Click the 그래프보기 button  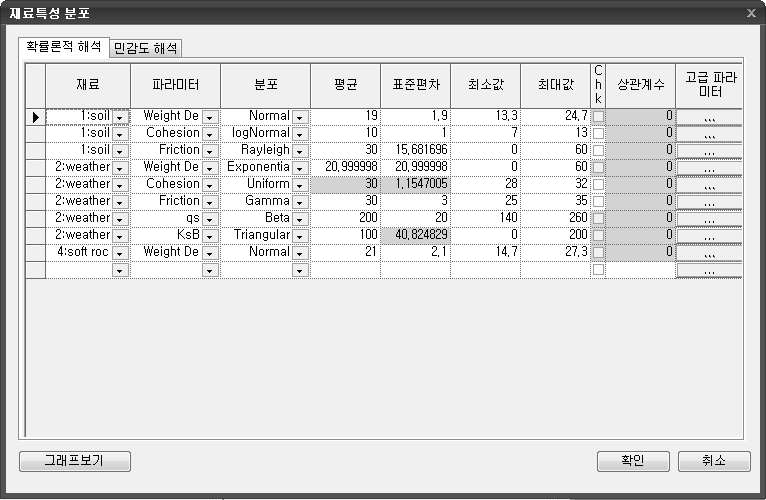75,461
